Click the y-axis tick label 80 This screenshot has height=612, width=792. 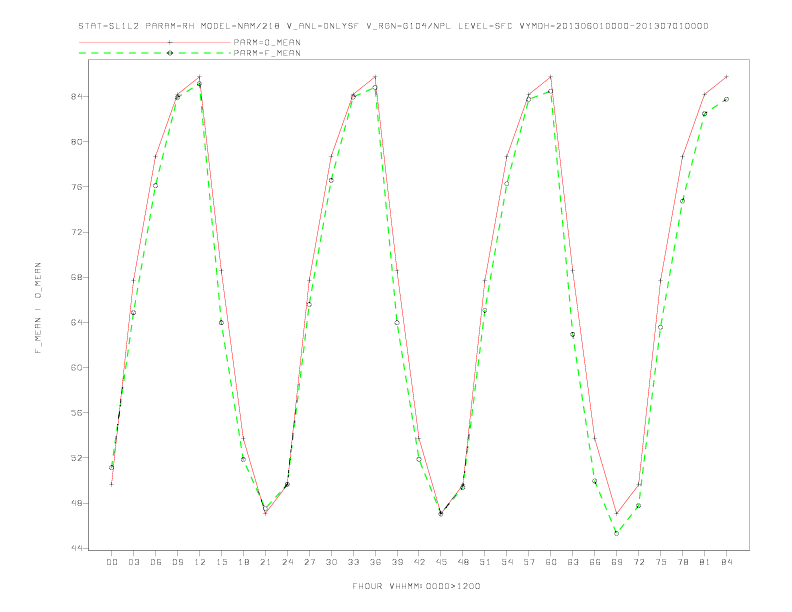[76, 141]
